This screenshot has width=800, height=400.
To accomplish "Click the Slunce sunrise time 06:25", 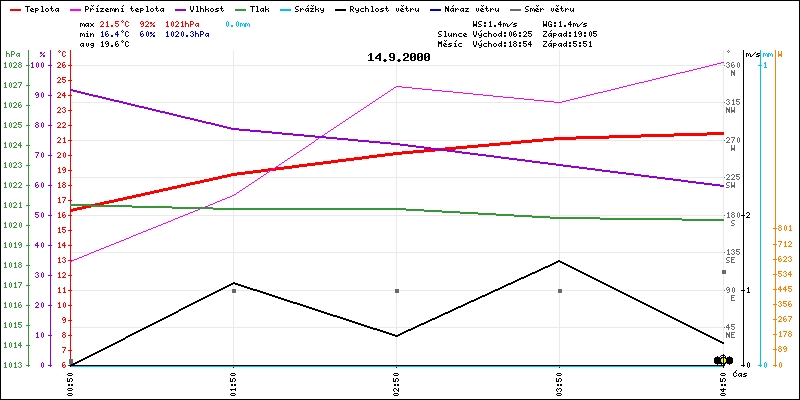I will click(524, 33).
